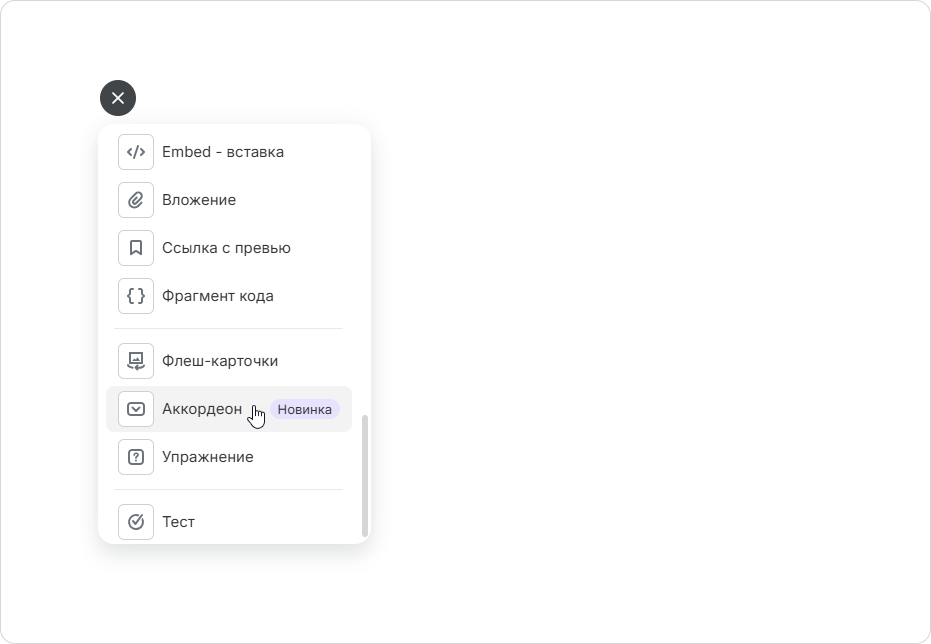Select the "Тест" option
Image resolution: width=931 pixels, height=644 pixels.
coord(229,522)
